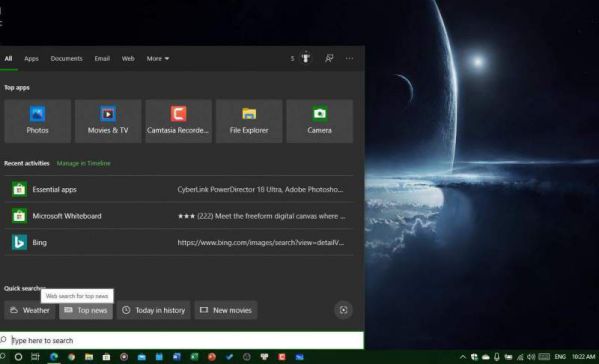Open the red Camtasia taskbar icon

(x=282, y=357)
